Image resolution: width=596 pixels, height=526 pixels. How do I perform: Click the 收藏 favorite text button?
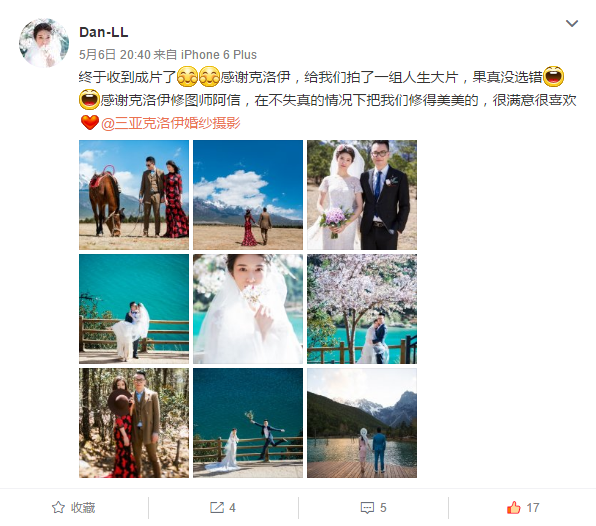click(x=83, y=508)
